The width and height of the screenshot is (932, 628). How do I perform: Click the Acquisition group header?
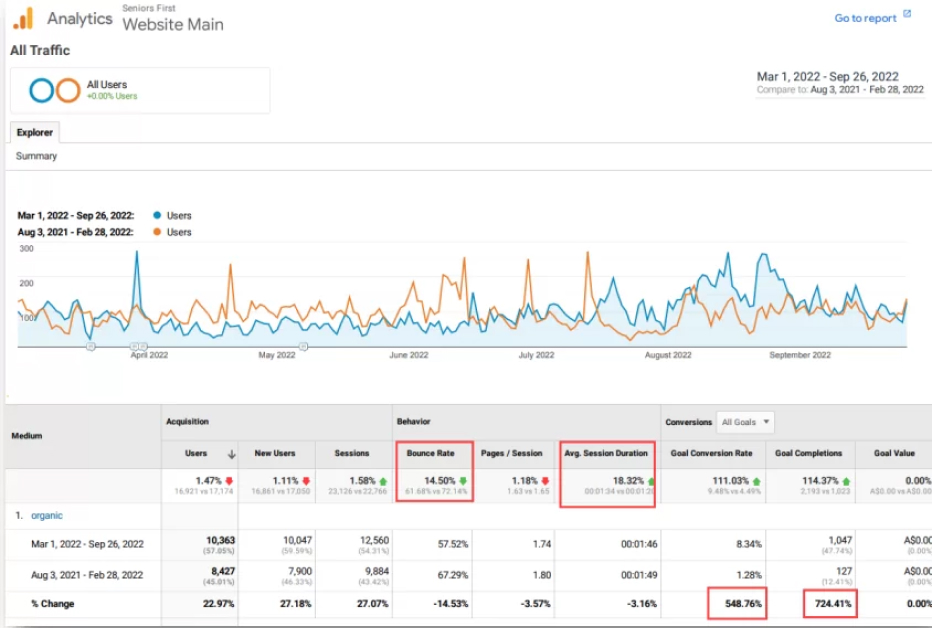187,422
